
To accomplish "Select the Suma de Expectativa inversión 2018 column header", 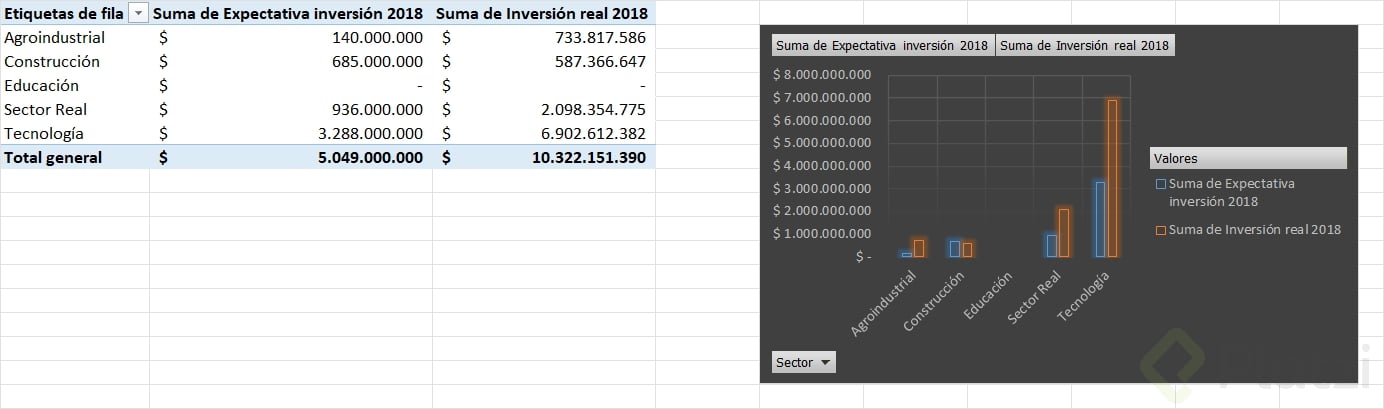I will tap(290, 14).
